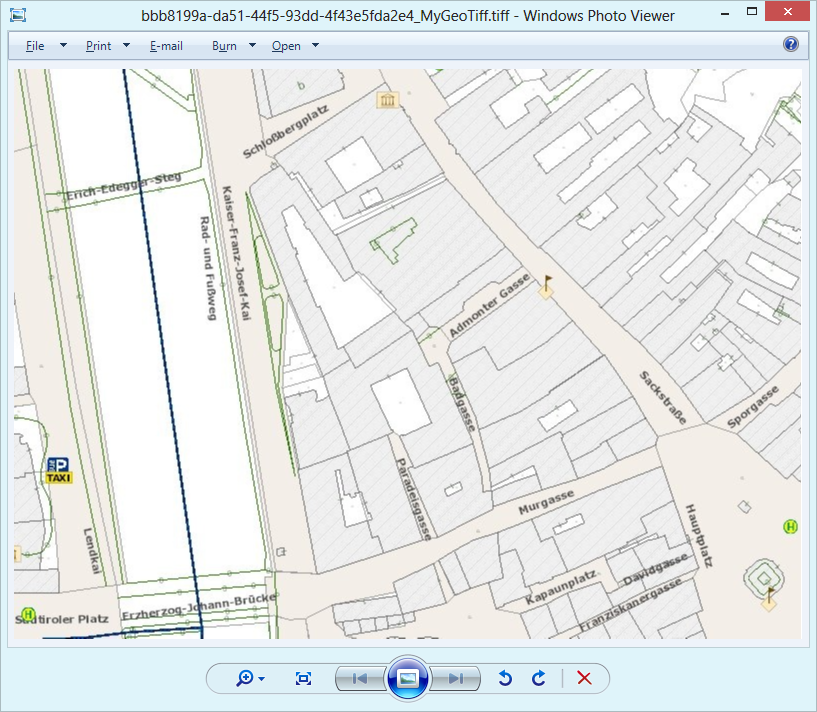This screenshot has height=712, width=817.
Task: Click the flag marker on Sackstraße
Action: [x=546, y=287]
